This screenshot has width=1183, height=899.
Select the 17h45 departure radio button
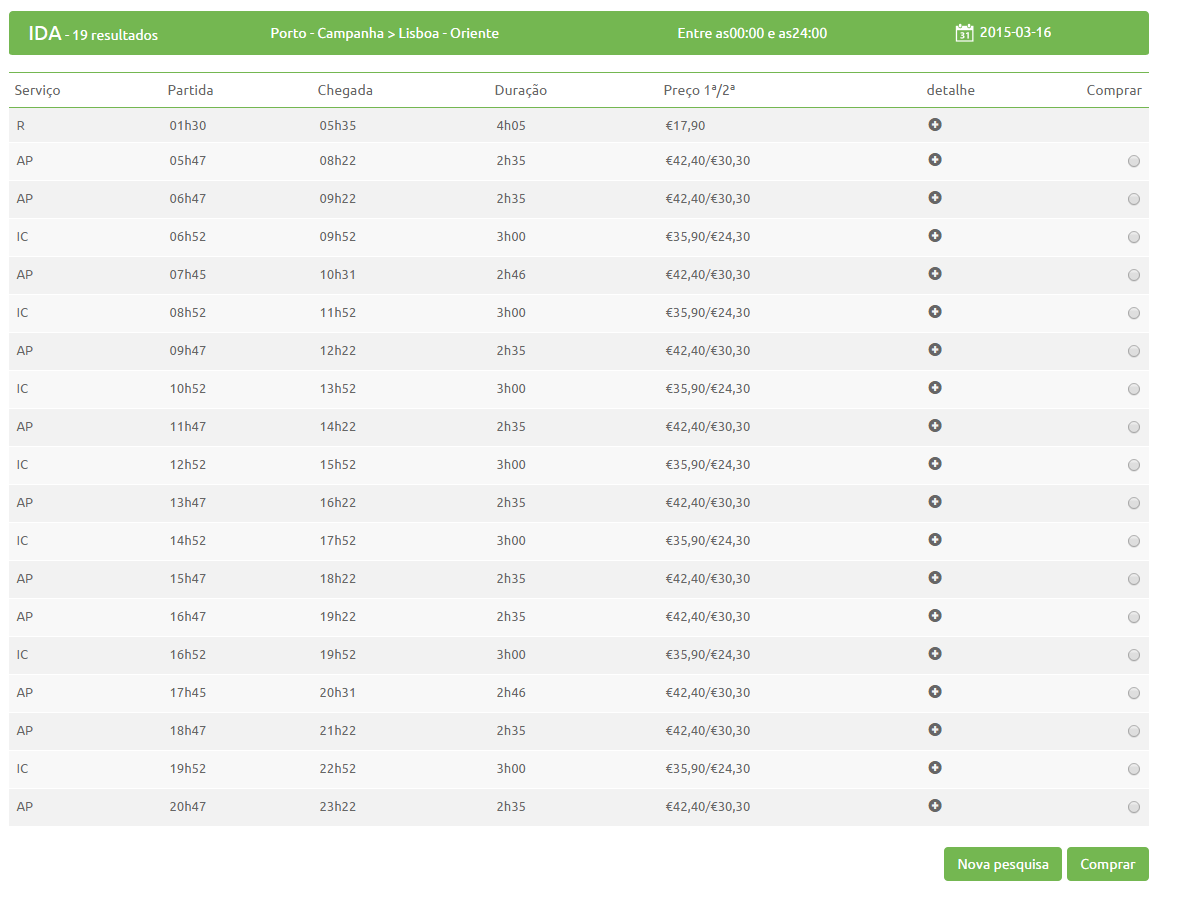(x=1133, y=693)
